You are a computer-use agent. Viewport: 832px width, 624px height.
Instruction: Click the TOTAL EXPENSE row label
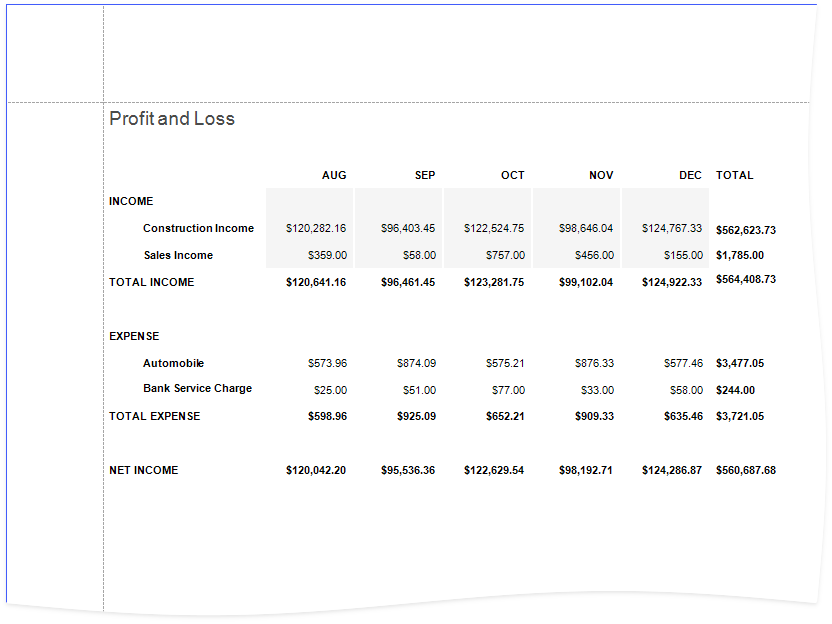click(154, 416)
